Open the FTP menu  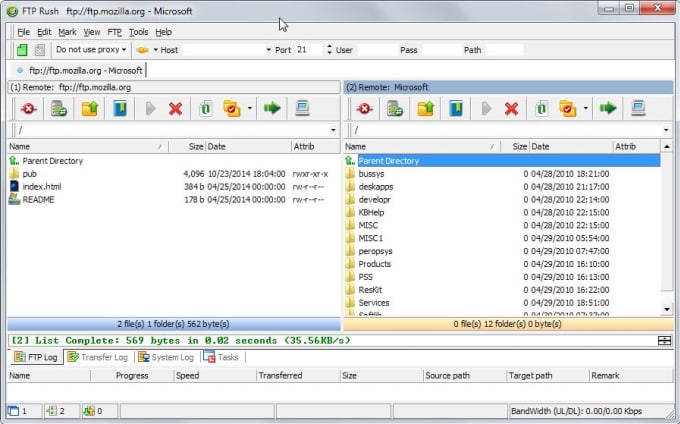[x=114, y=32]
